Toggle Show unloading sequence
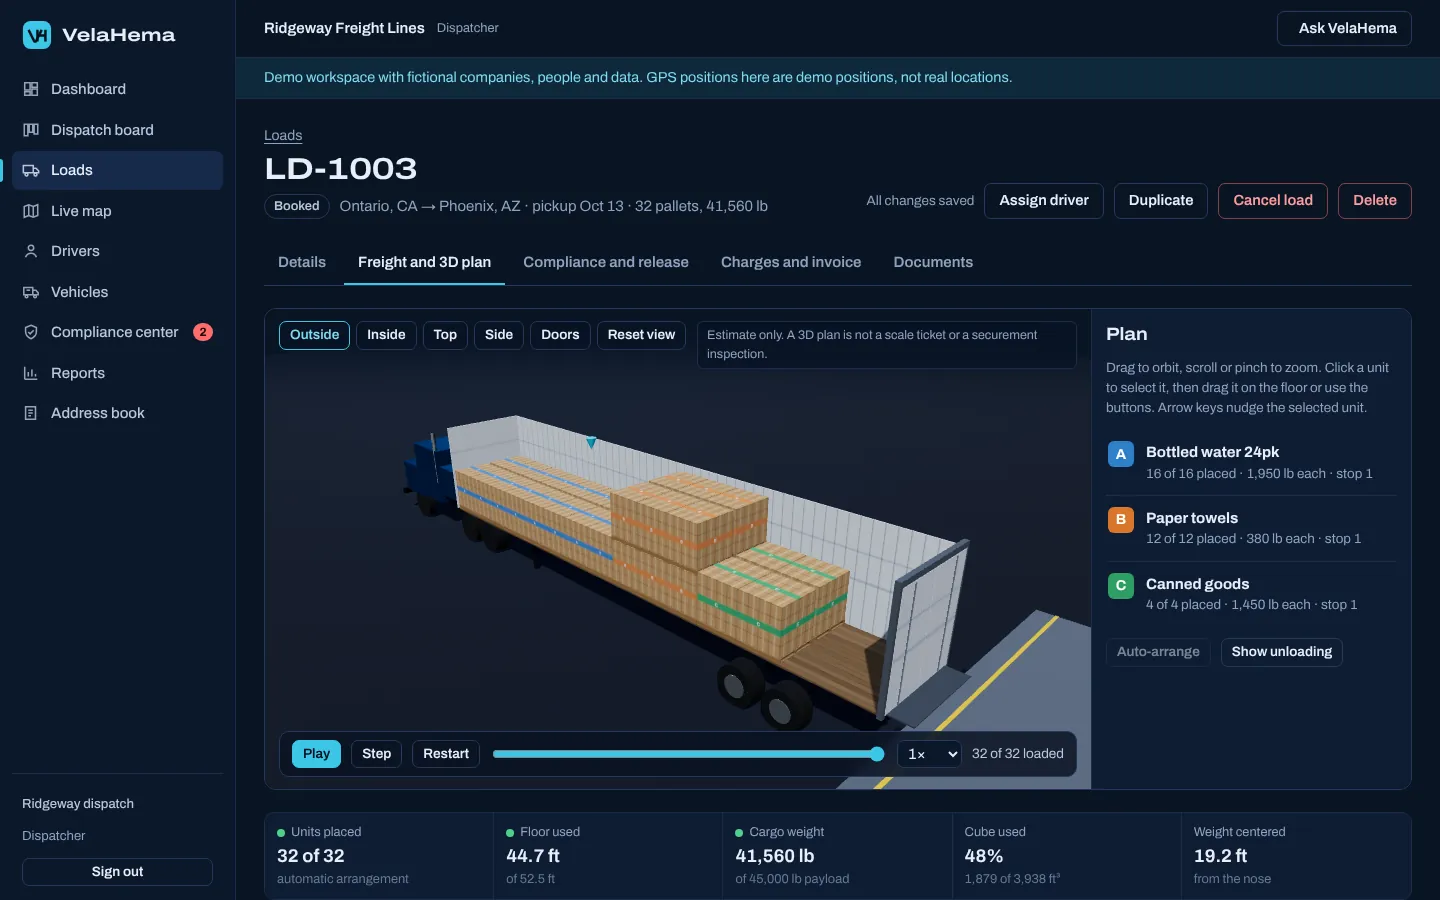The height and width of the screenshot is (900, 1440). point(1282,652)
